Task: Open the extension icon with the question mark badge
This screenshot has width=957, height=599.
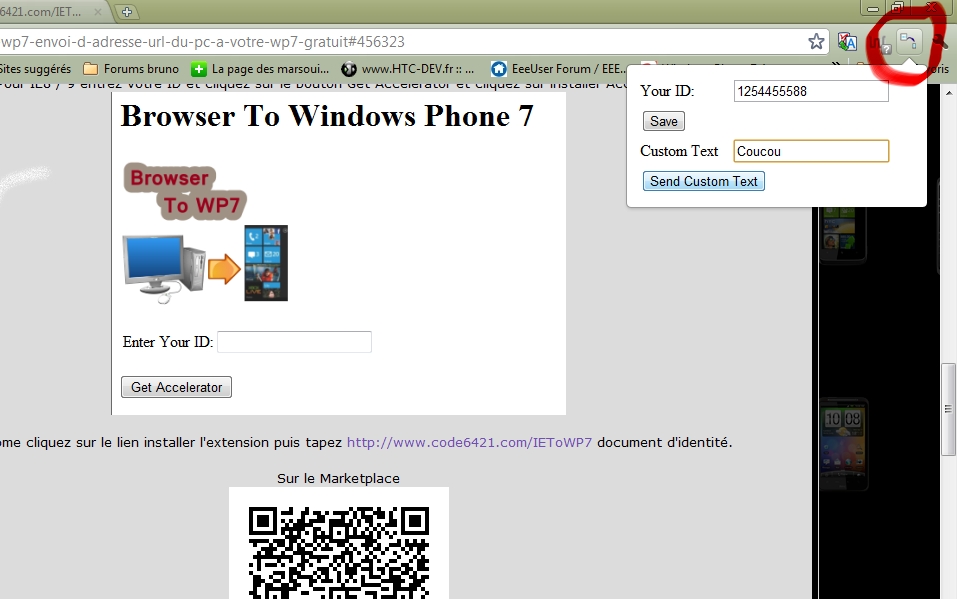Action: click(879, 43)
